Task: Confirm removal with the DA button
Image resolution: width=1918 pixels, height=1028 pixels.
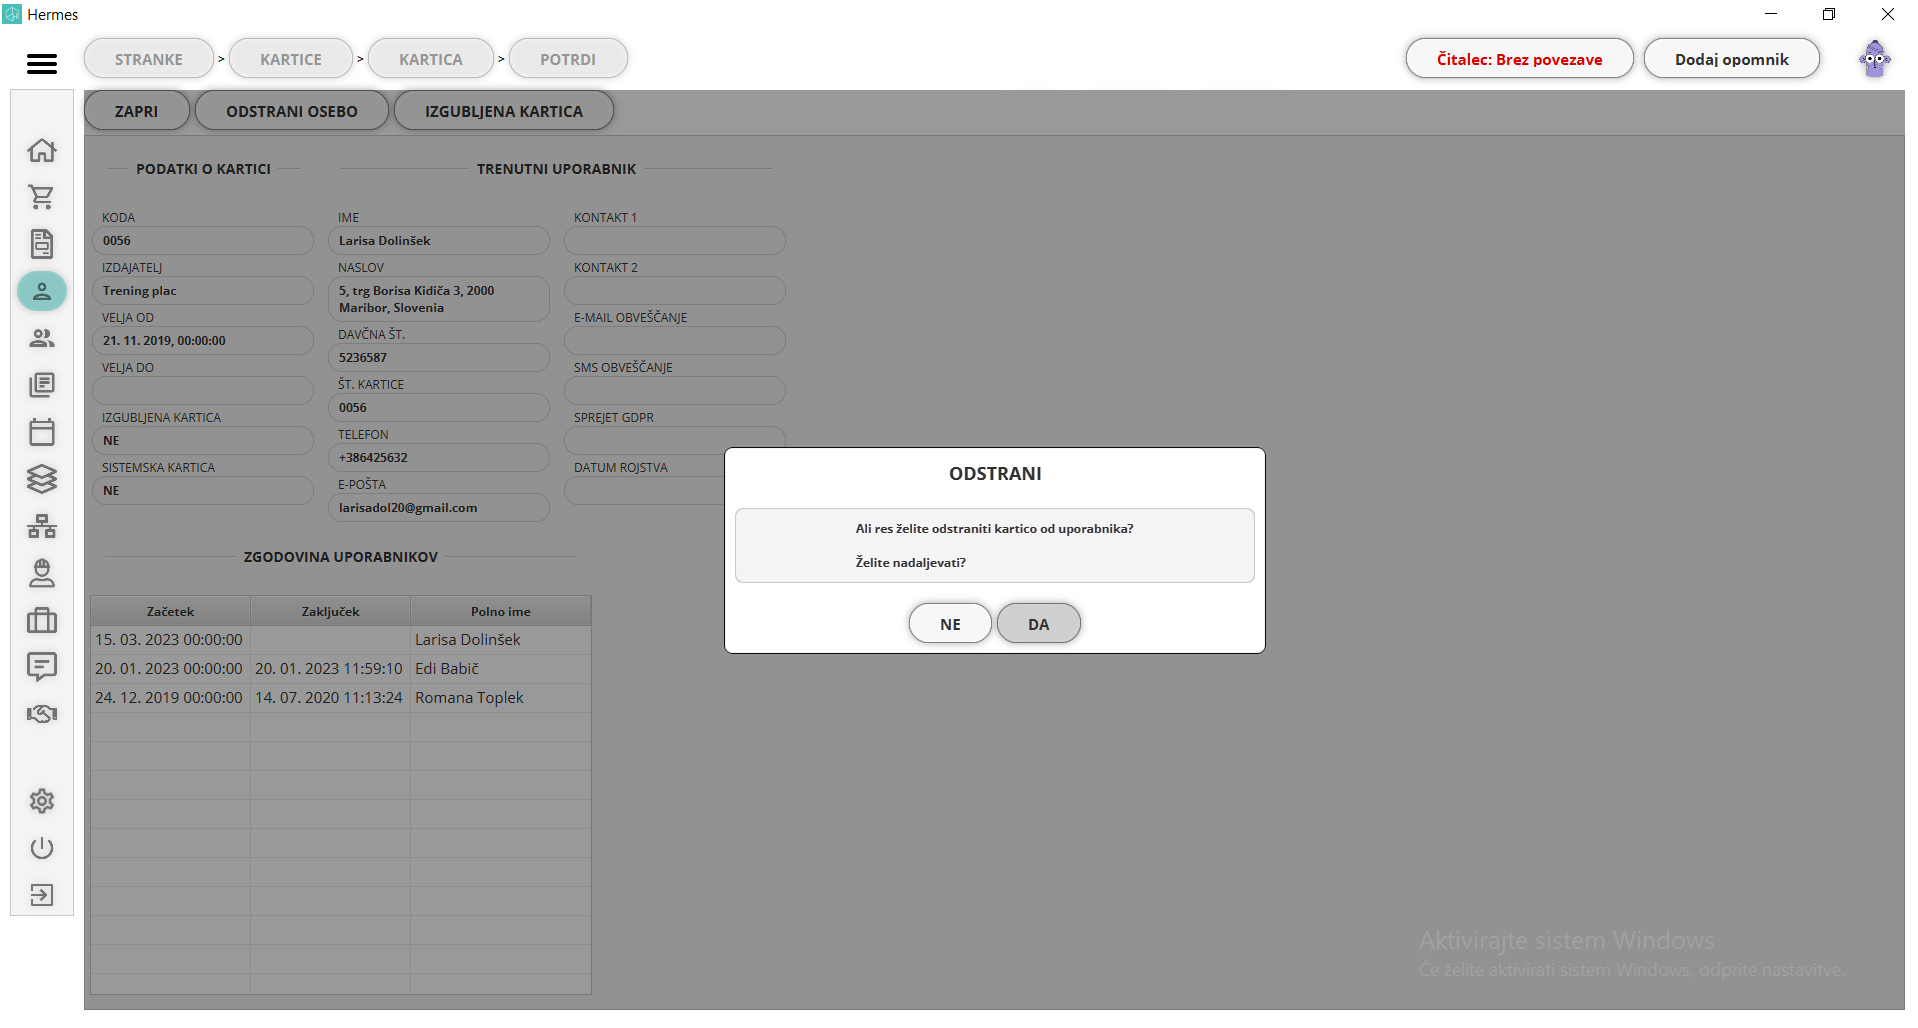Action: tap(1038, 624)
